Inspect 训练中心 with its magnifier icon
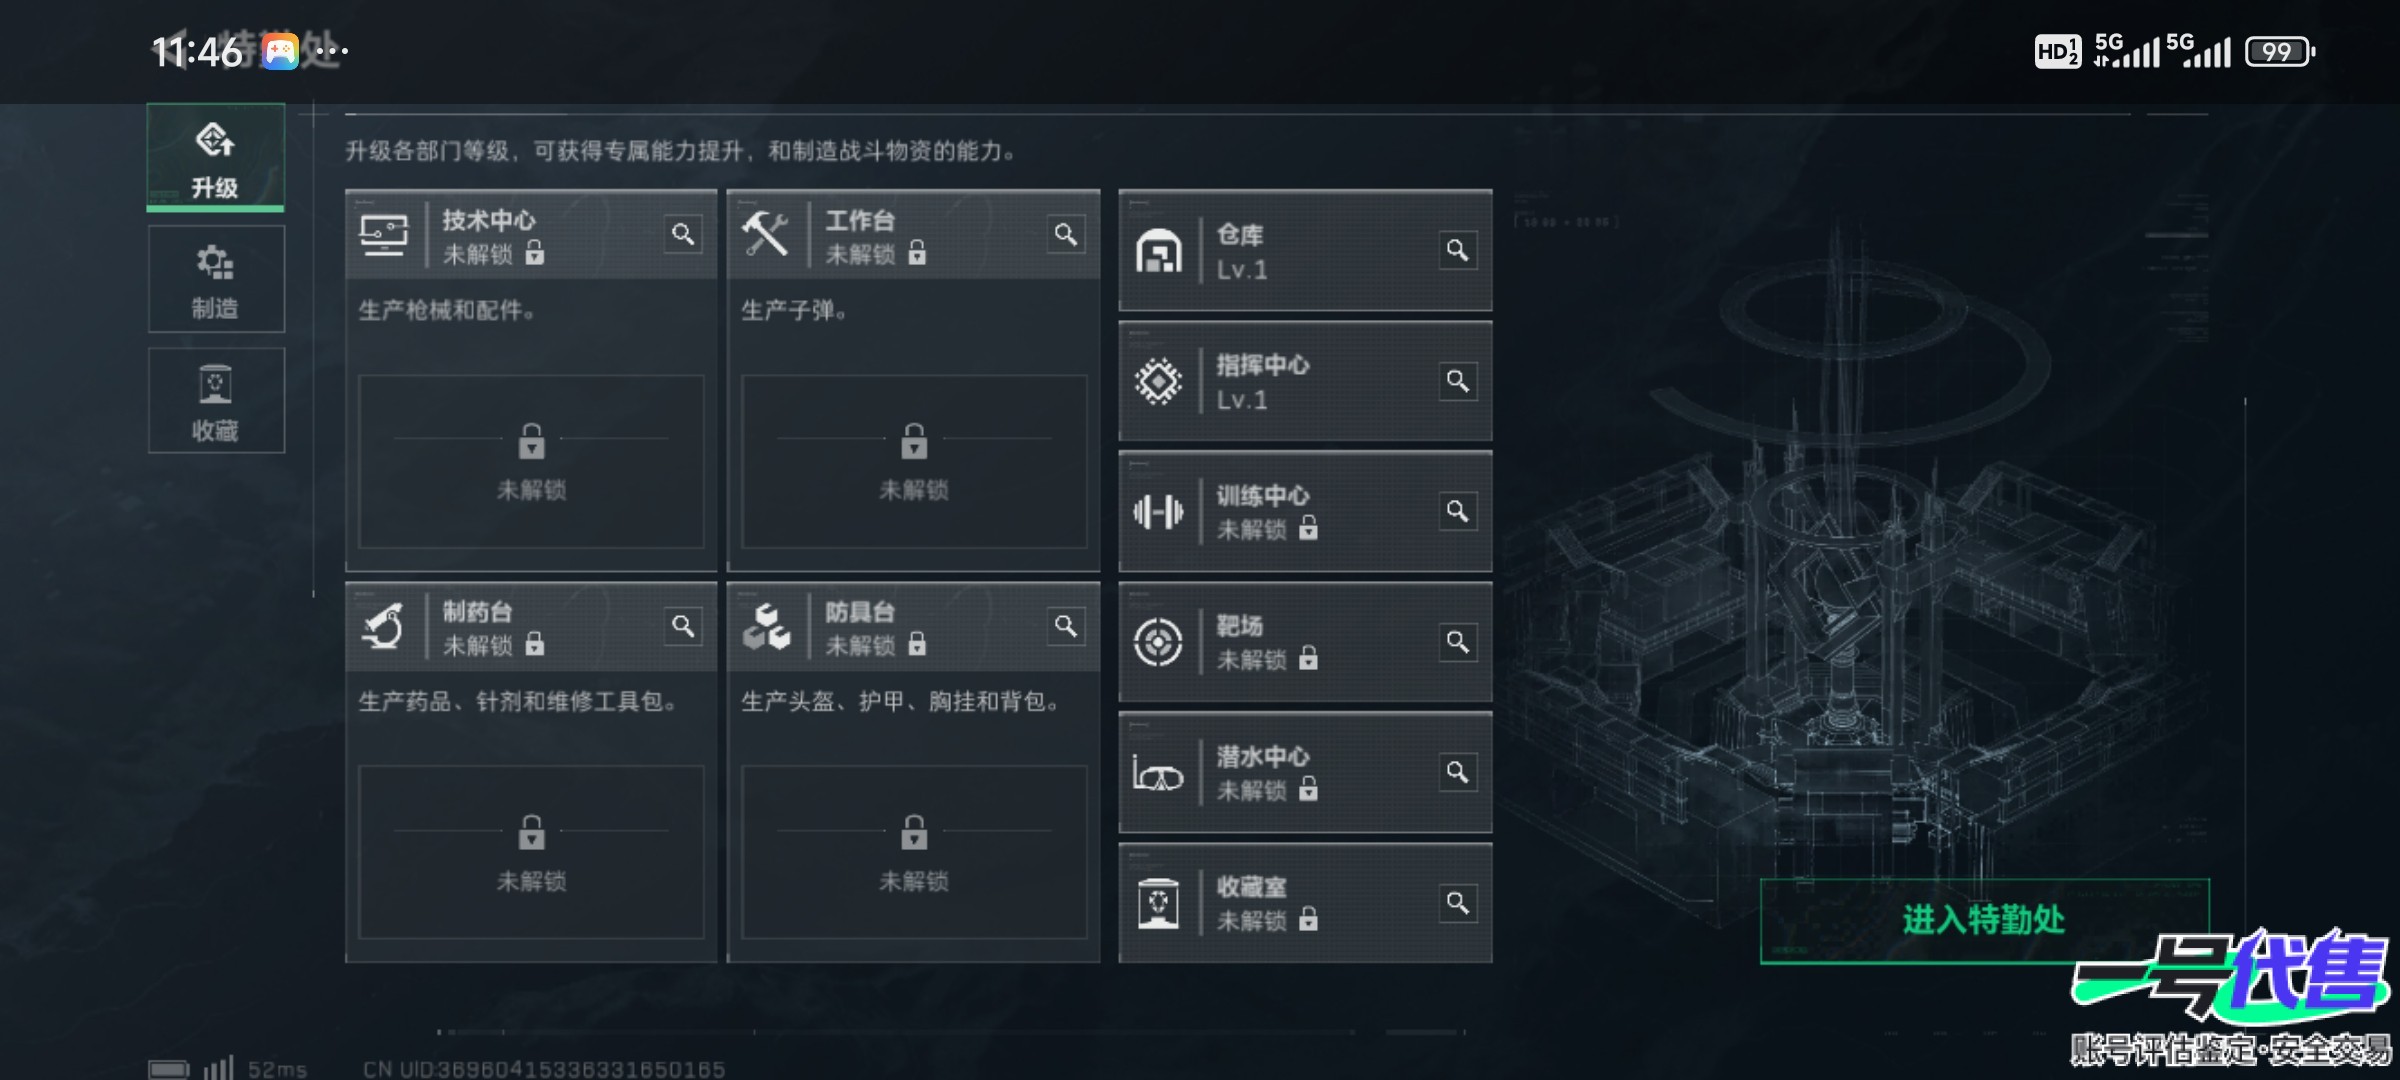This screenshot has width=2400, height=1080. pos(1457,511)
